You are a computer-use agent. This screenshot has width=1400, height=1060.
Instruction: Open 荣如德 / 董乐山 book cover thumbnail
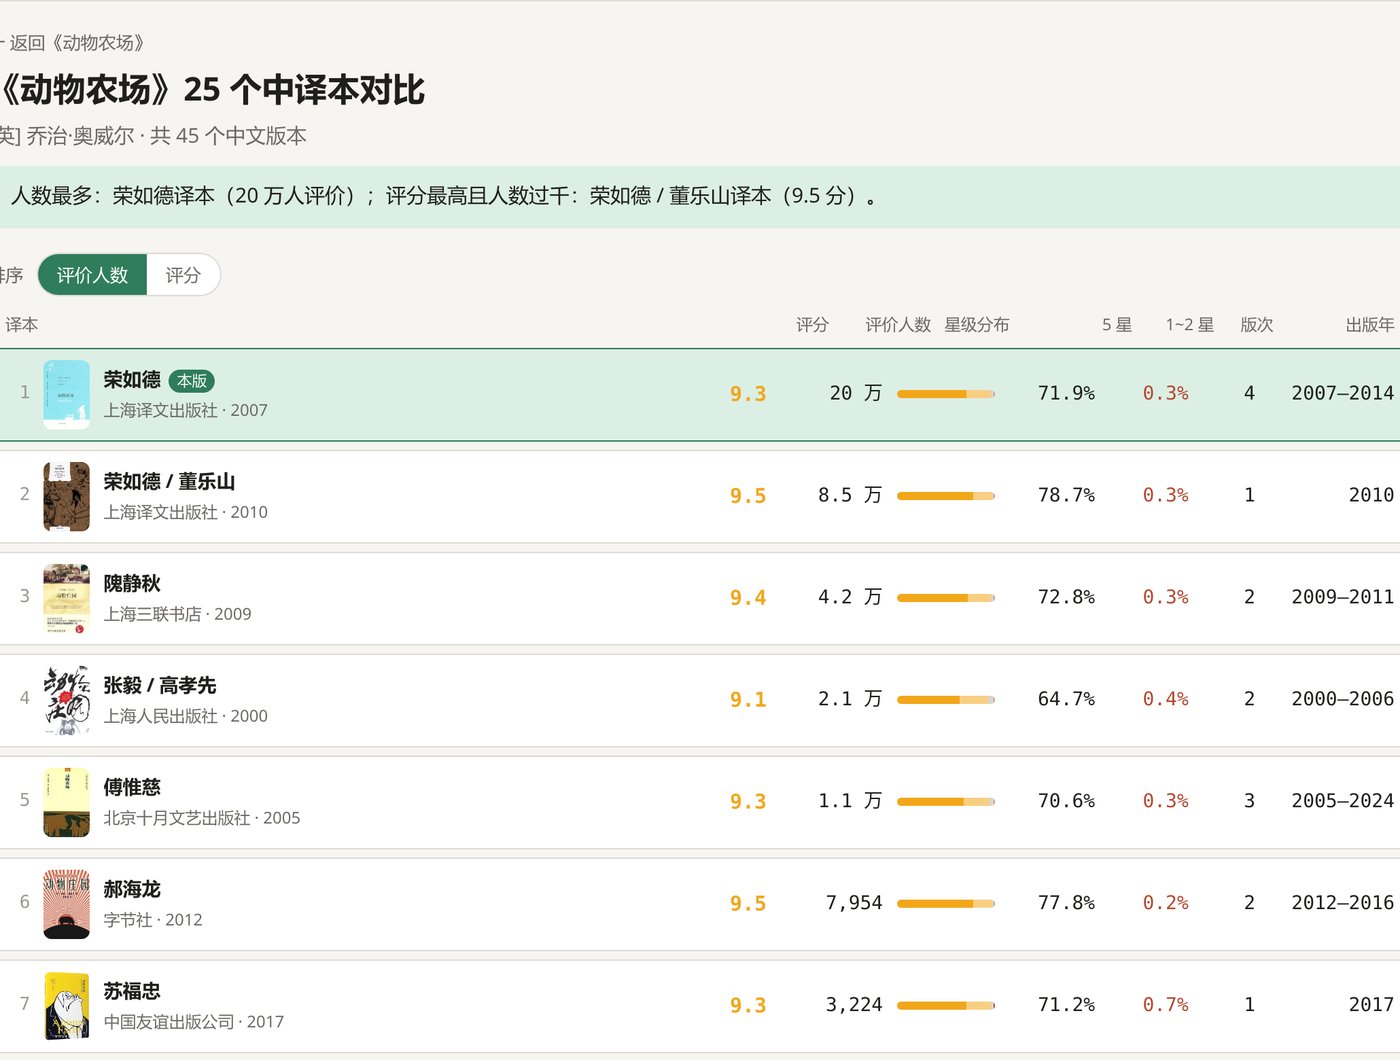click(67, 497)
